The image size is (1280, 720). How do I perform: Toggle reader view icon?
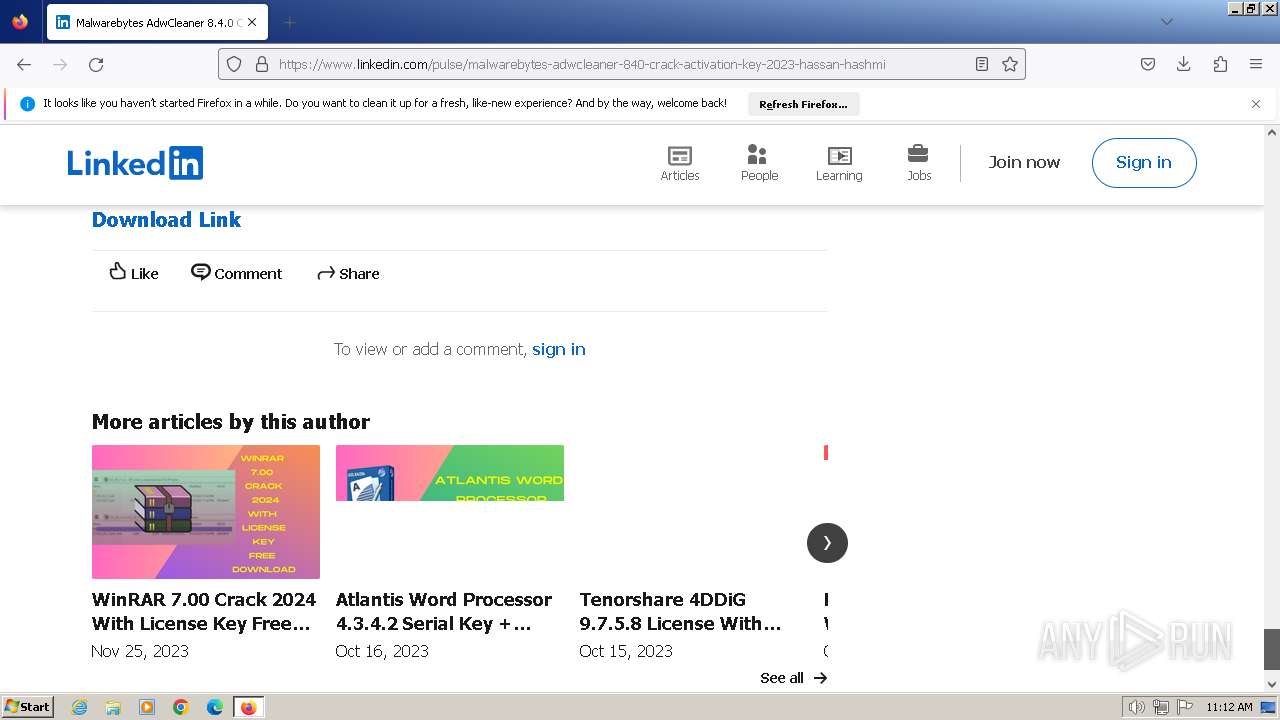point(982,64)
